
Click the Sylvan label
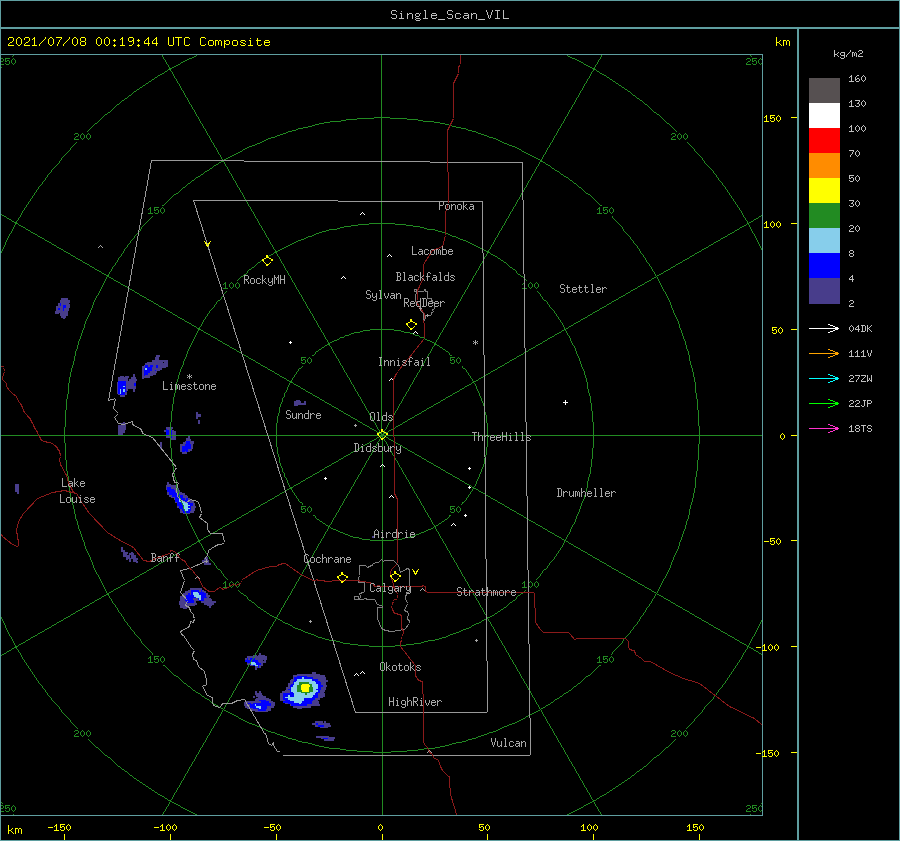(x=383, y=295)
